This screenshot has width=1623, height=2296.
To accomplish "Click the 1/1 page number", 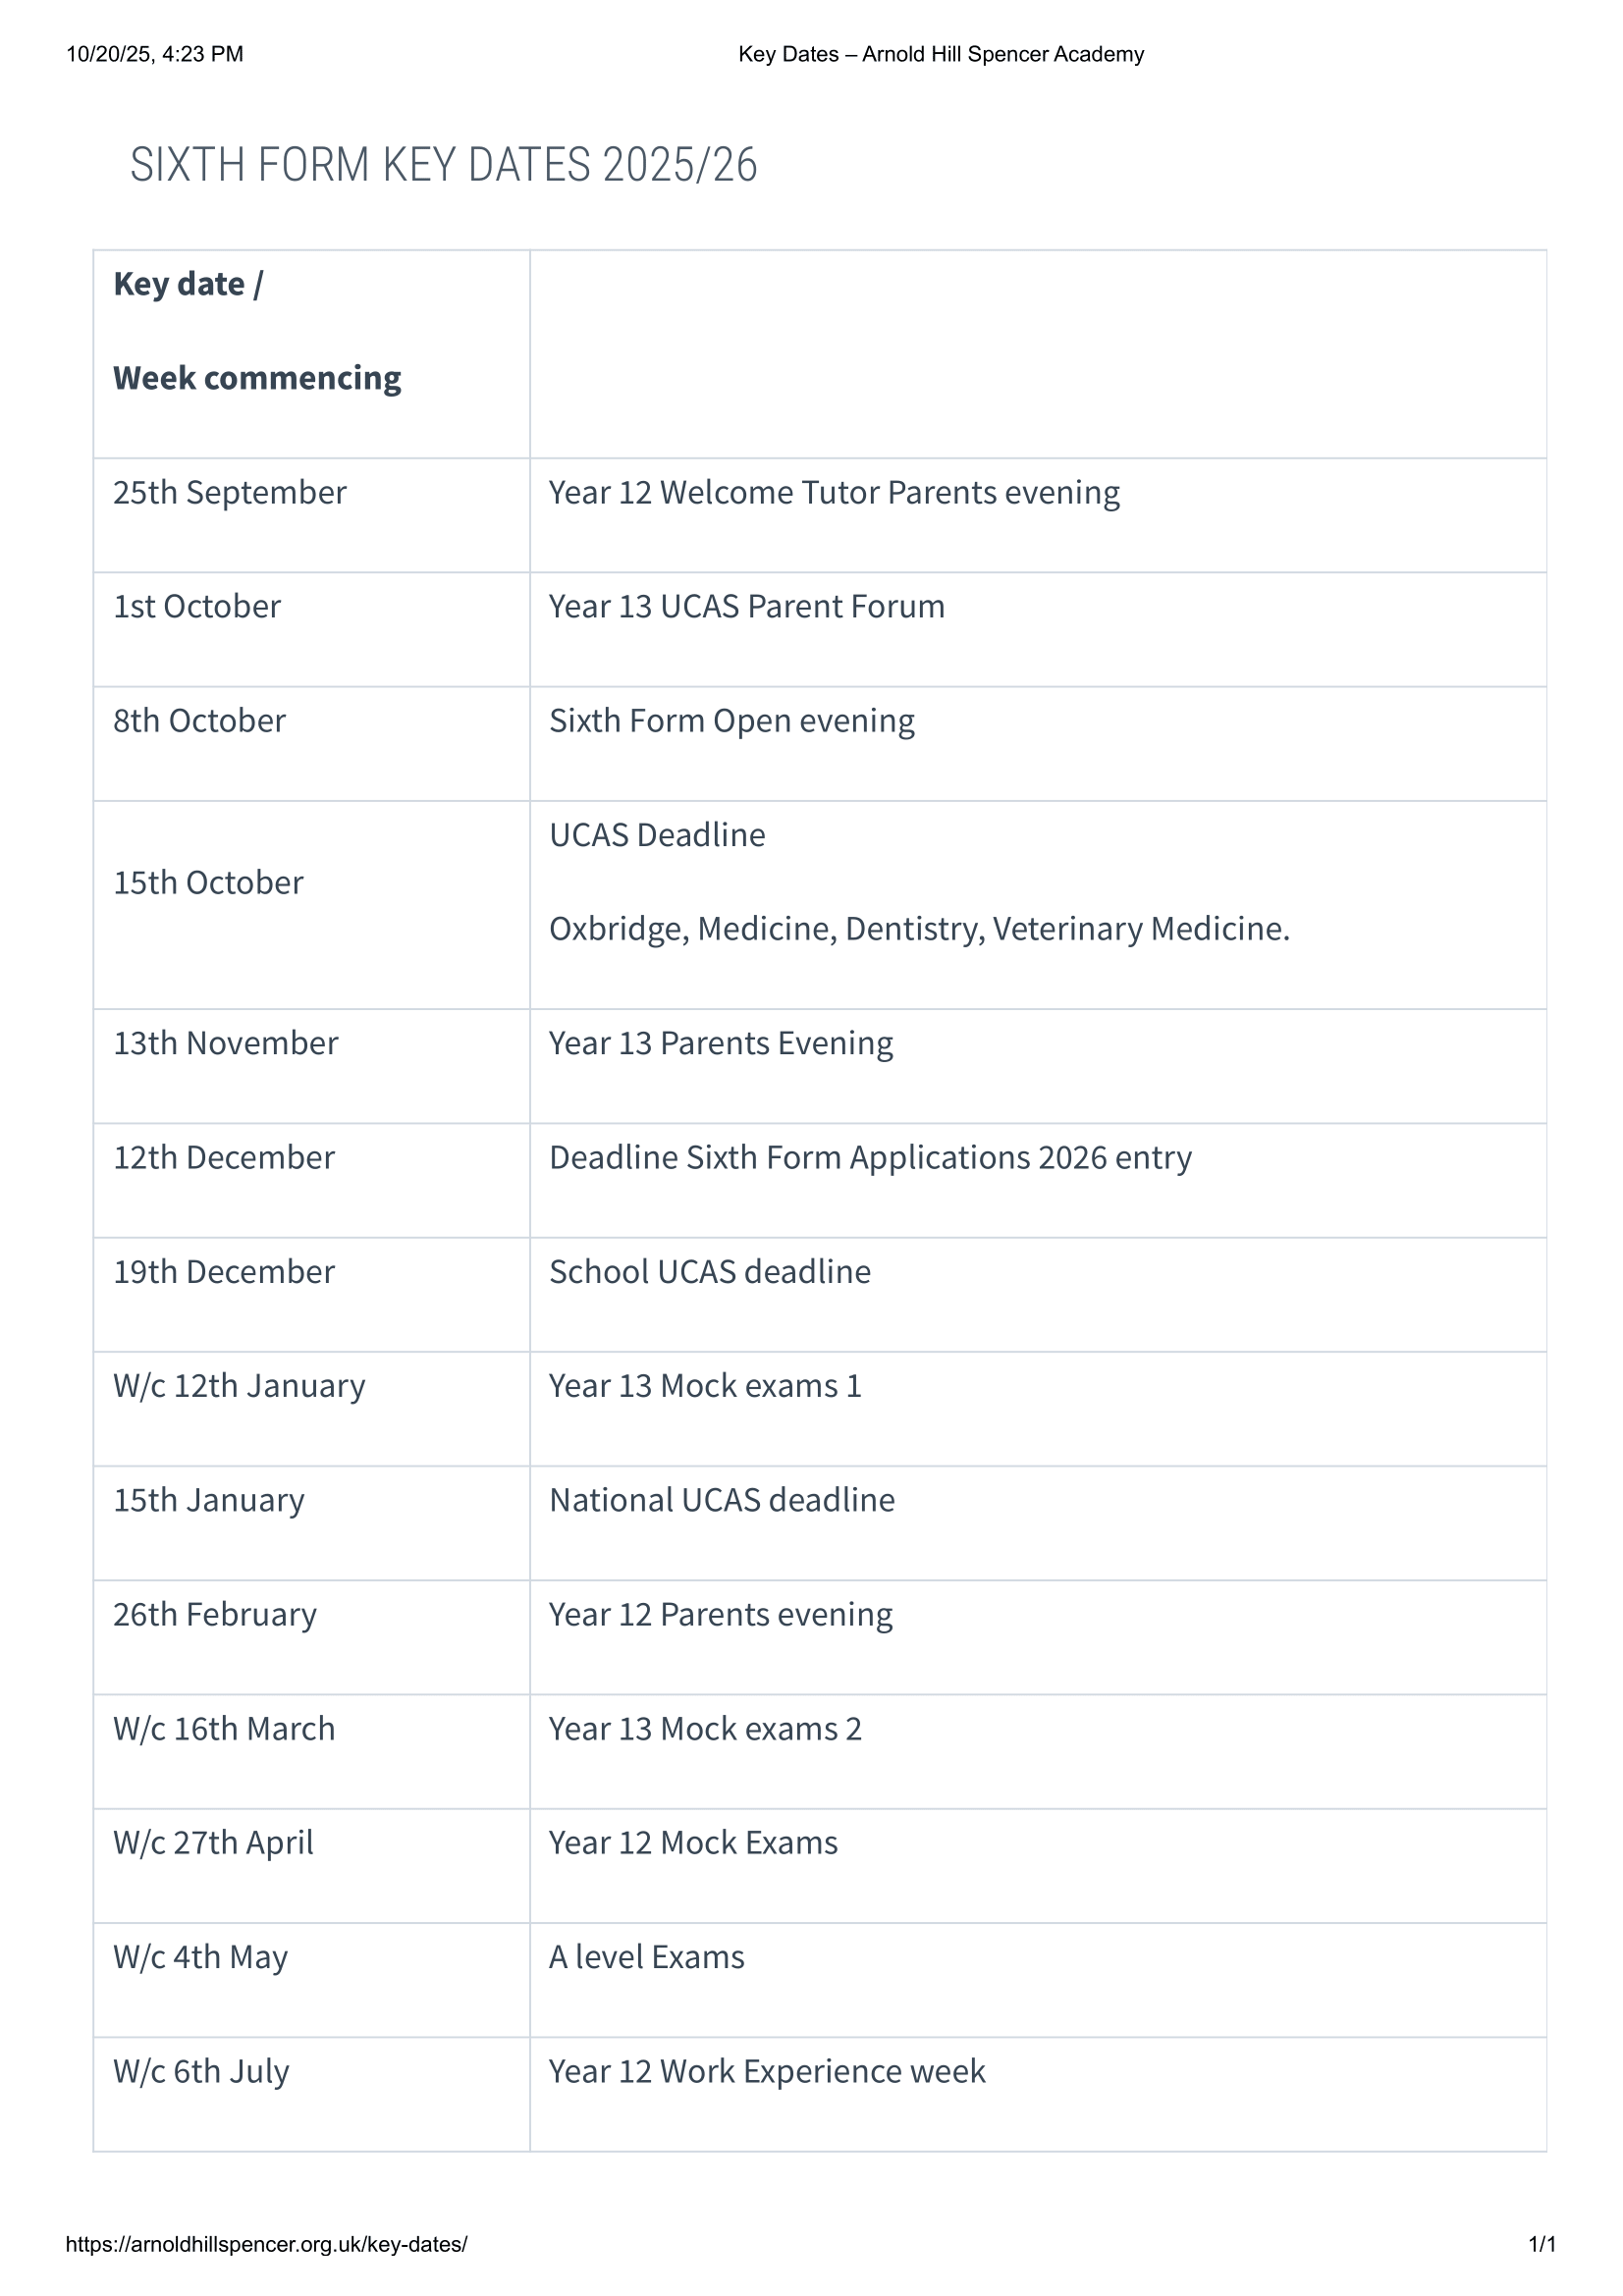I will [x=1541, y=2244].
